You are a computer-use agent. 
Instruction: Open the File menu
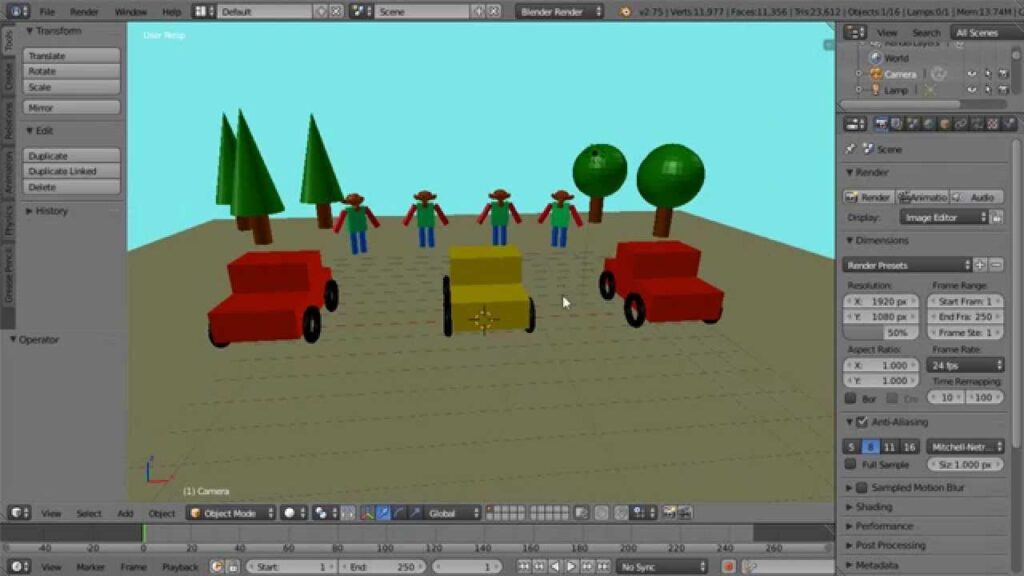(x=47, y=12)
